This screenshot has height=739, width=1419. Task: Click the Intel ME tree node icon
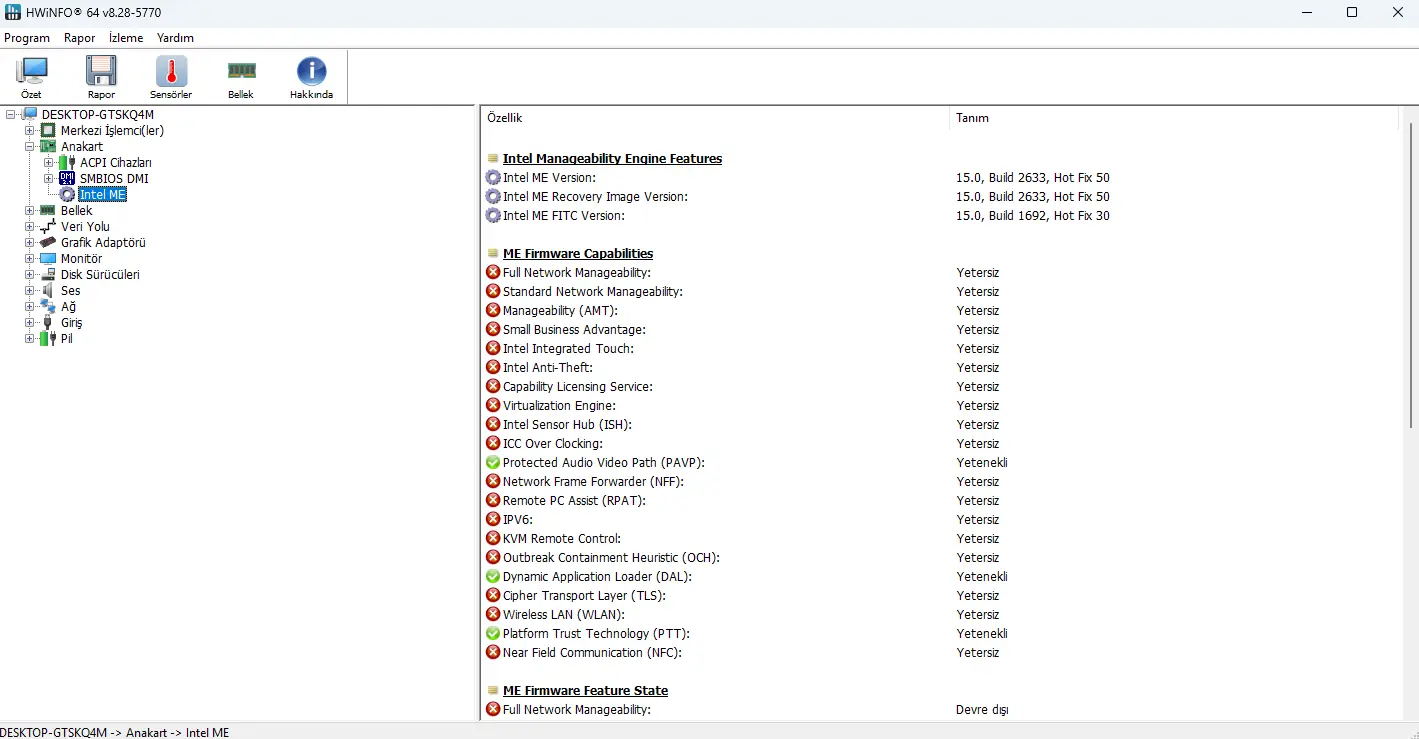pos(67,195)
